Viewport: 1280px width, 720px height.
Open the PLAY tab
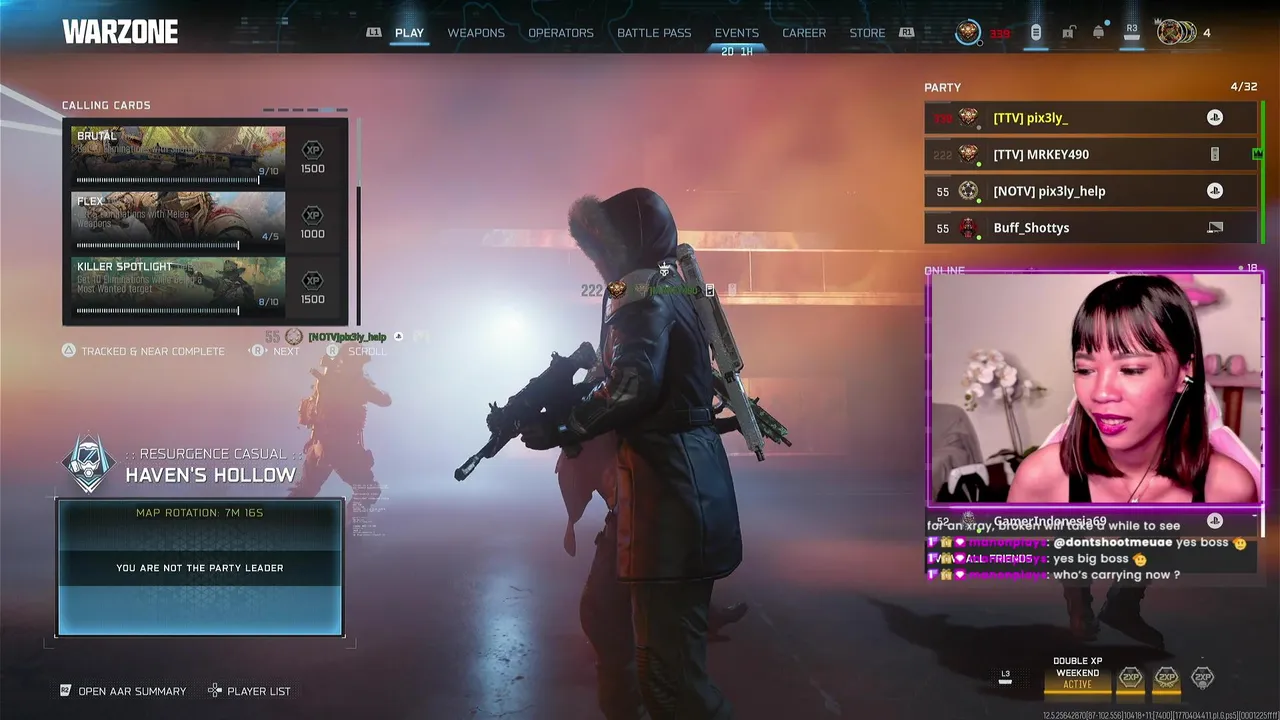tap(409, 33)
